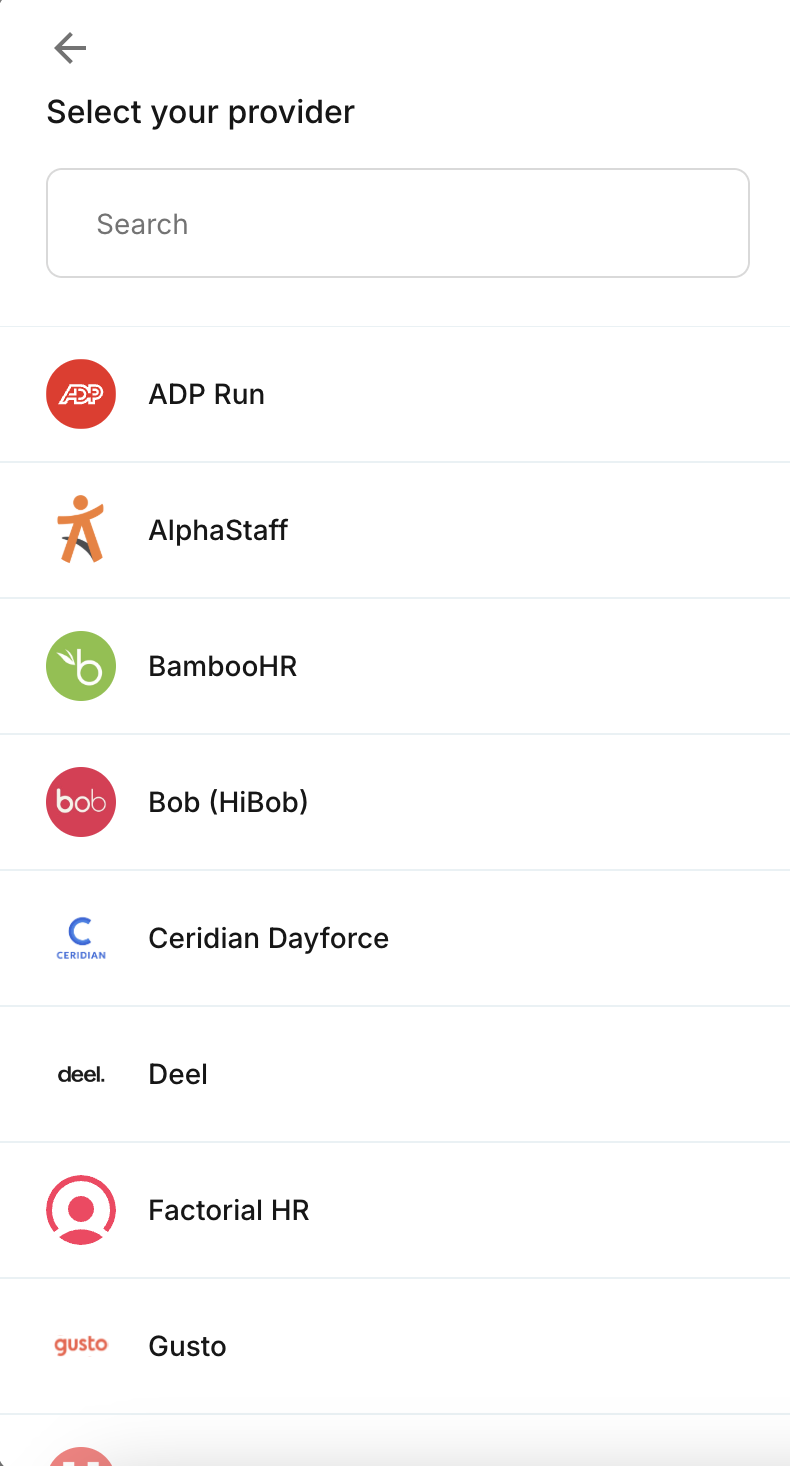The width and height of the screenshot is (790, 1466).
Task: Click the deel. logo icon
Action: coord(81,1074)
